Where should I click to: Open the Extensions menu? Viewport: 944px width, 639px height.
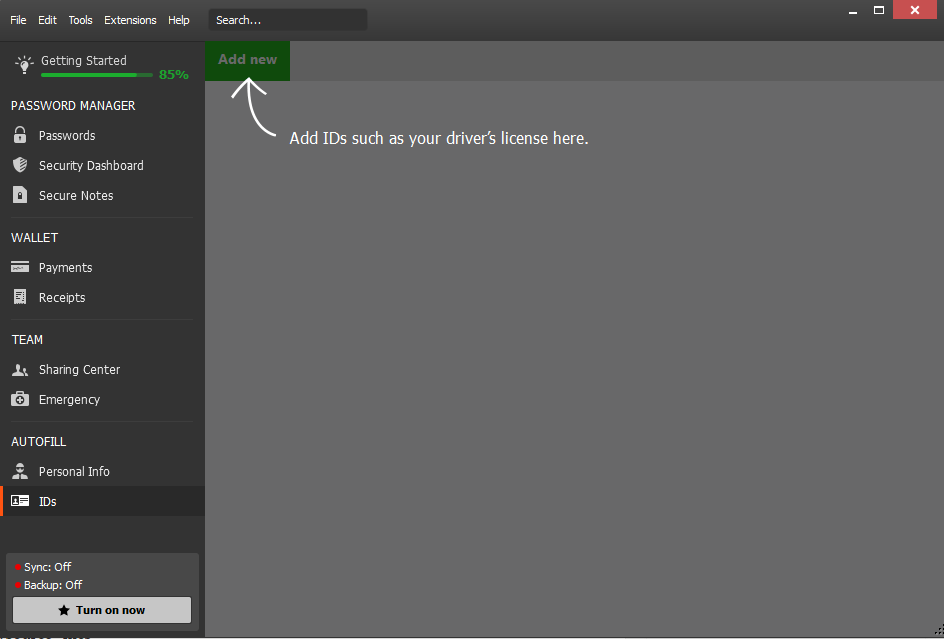[130, 19]
